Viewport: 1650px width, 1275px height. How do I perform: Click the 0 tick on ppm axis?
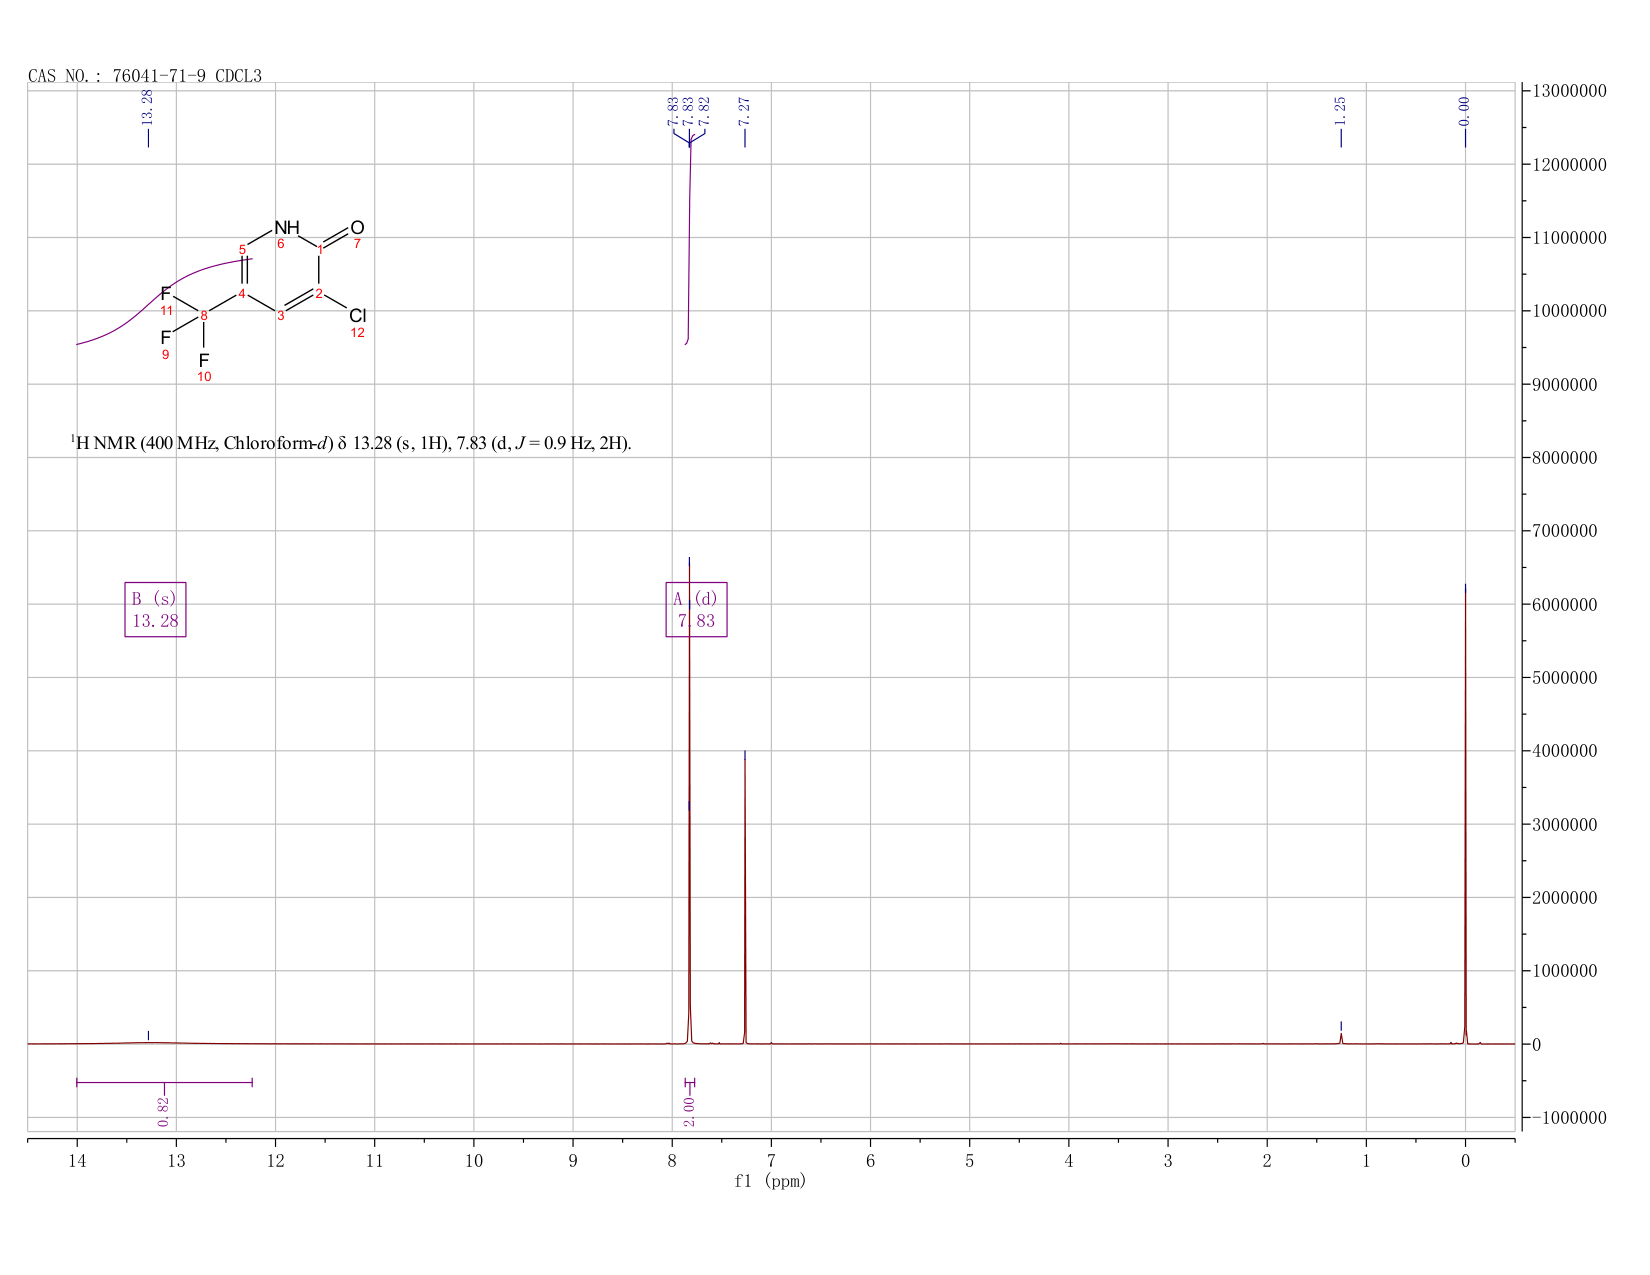point(1465,1160)
